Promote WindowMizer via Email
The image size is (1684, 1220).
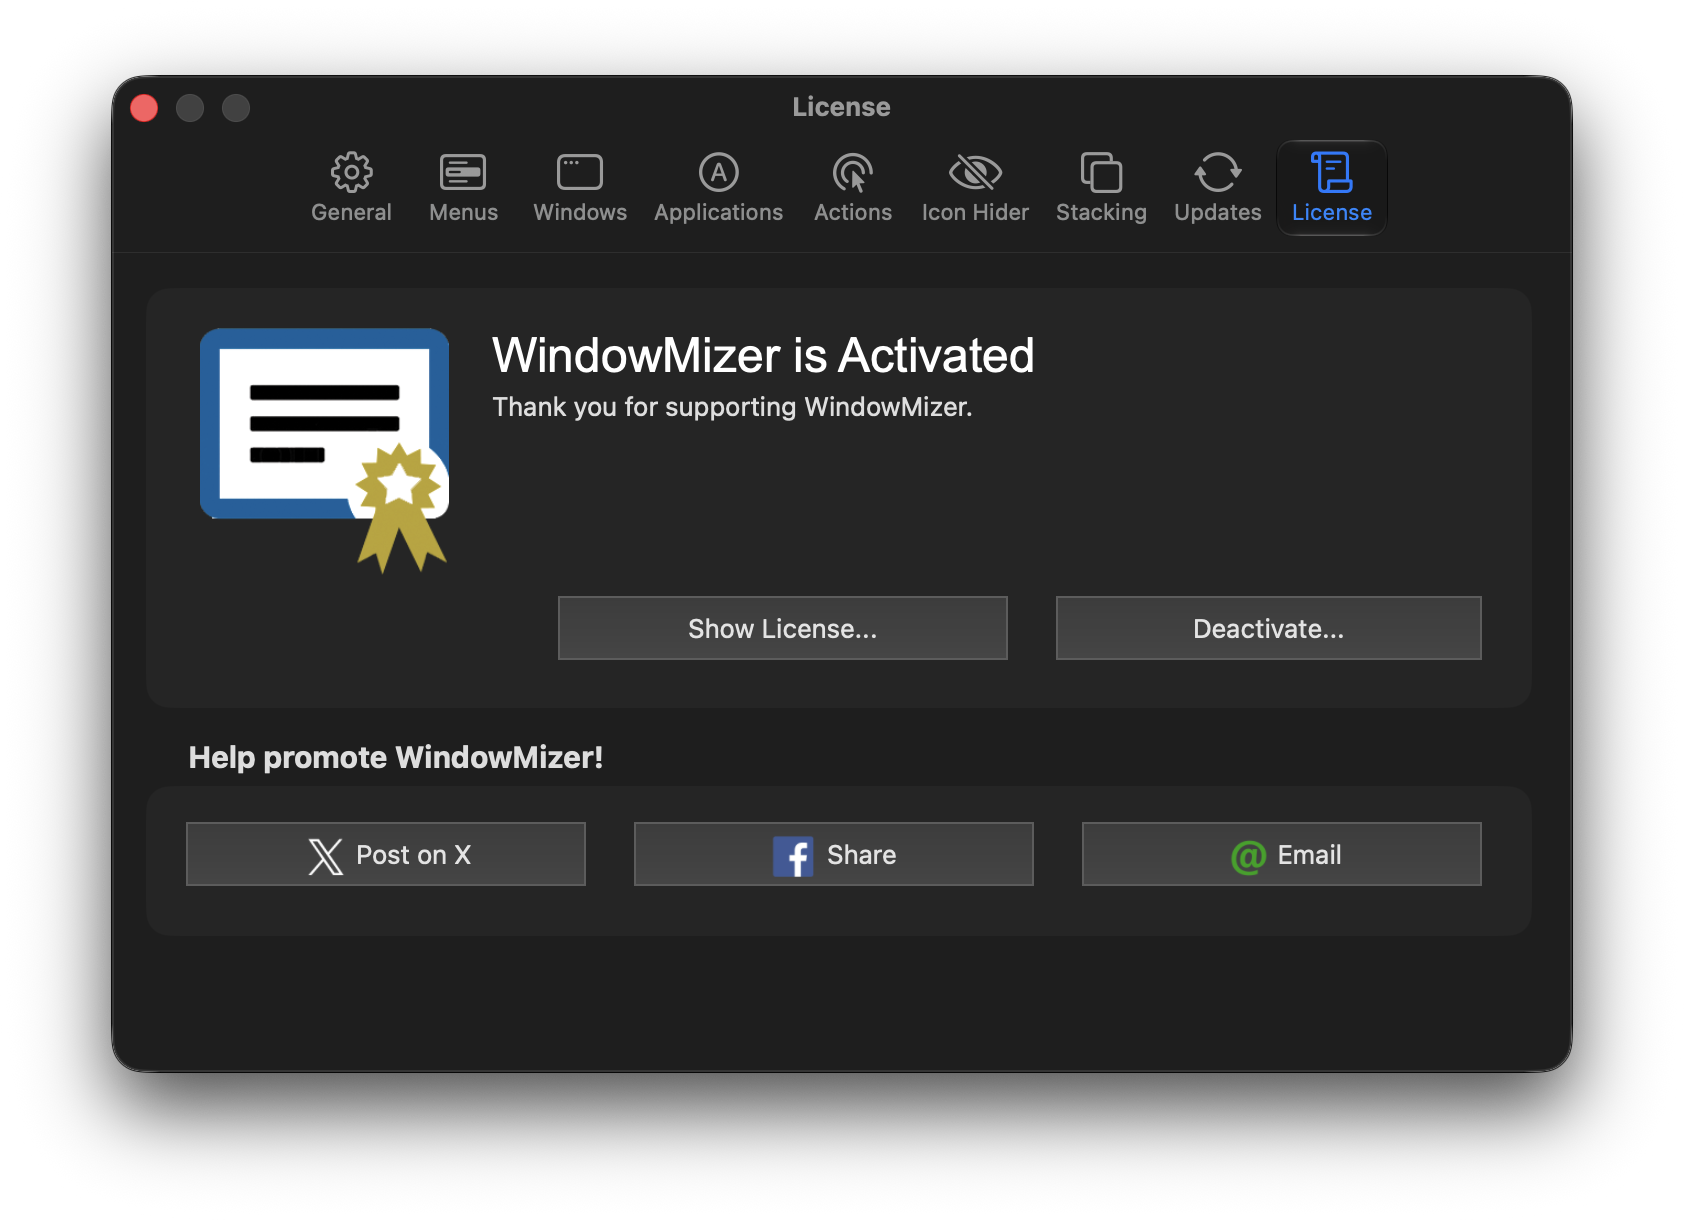point(1282,854)
